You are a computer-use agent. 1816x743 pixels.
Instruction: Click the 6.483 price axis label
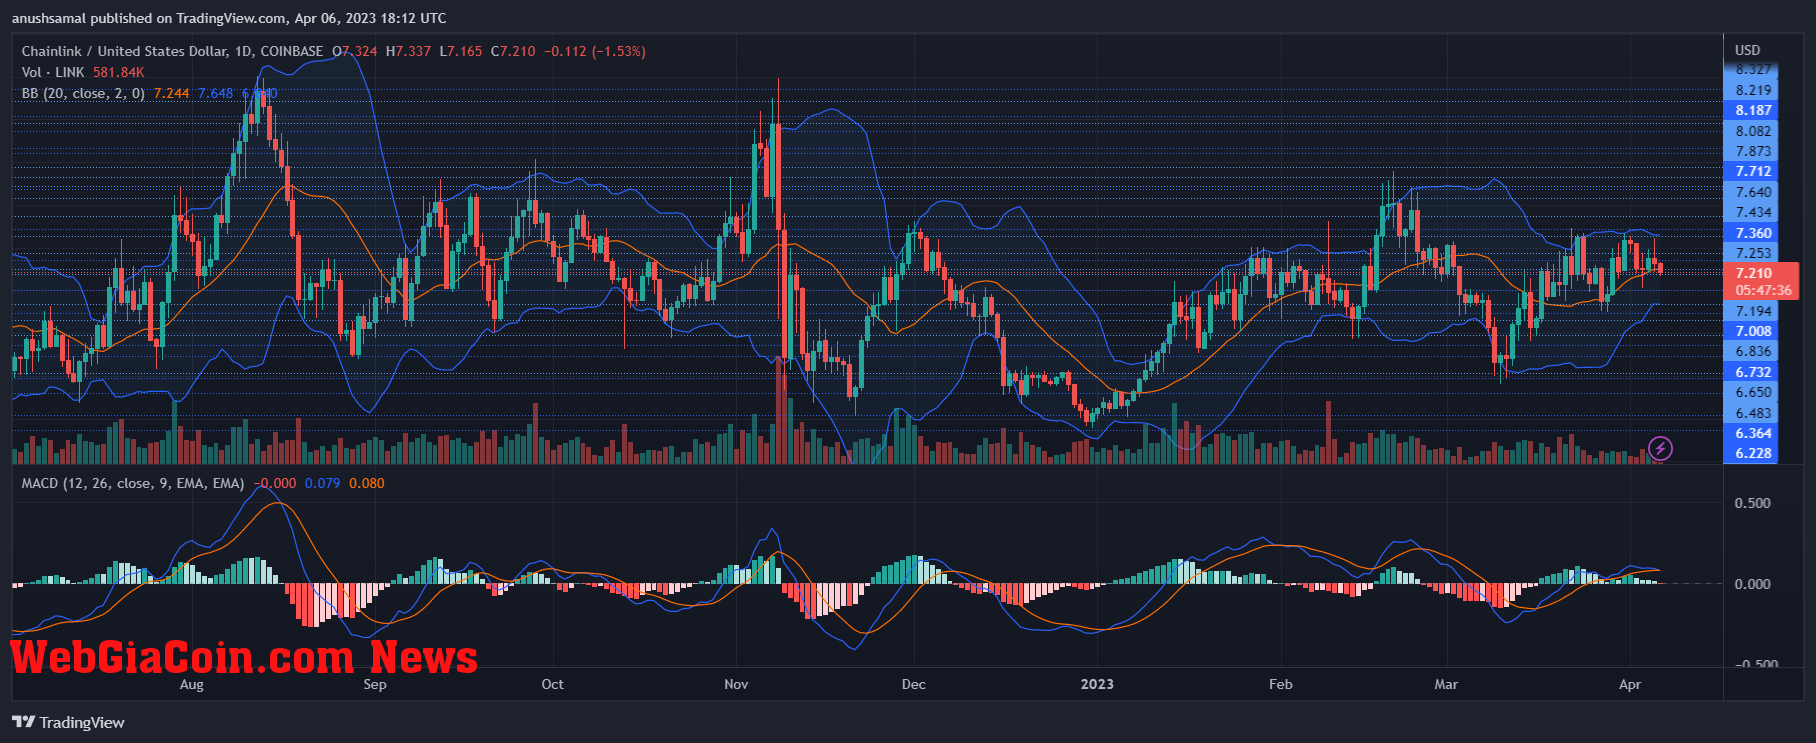pos(1753,413)
